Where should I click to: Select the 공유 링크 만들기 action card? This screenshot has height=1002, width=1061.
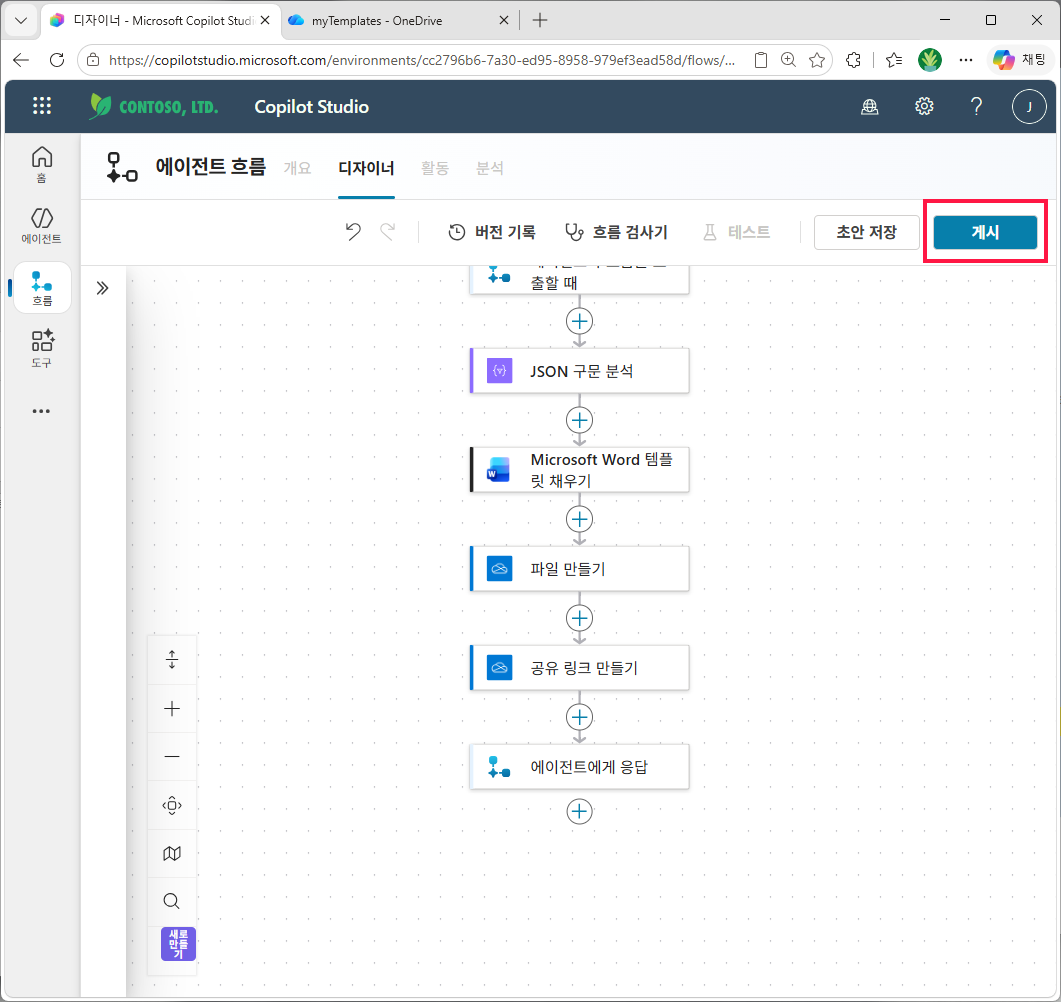tap(580, 668)
